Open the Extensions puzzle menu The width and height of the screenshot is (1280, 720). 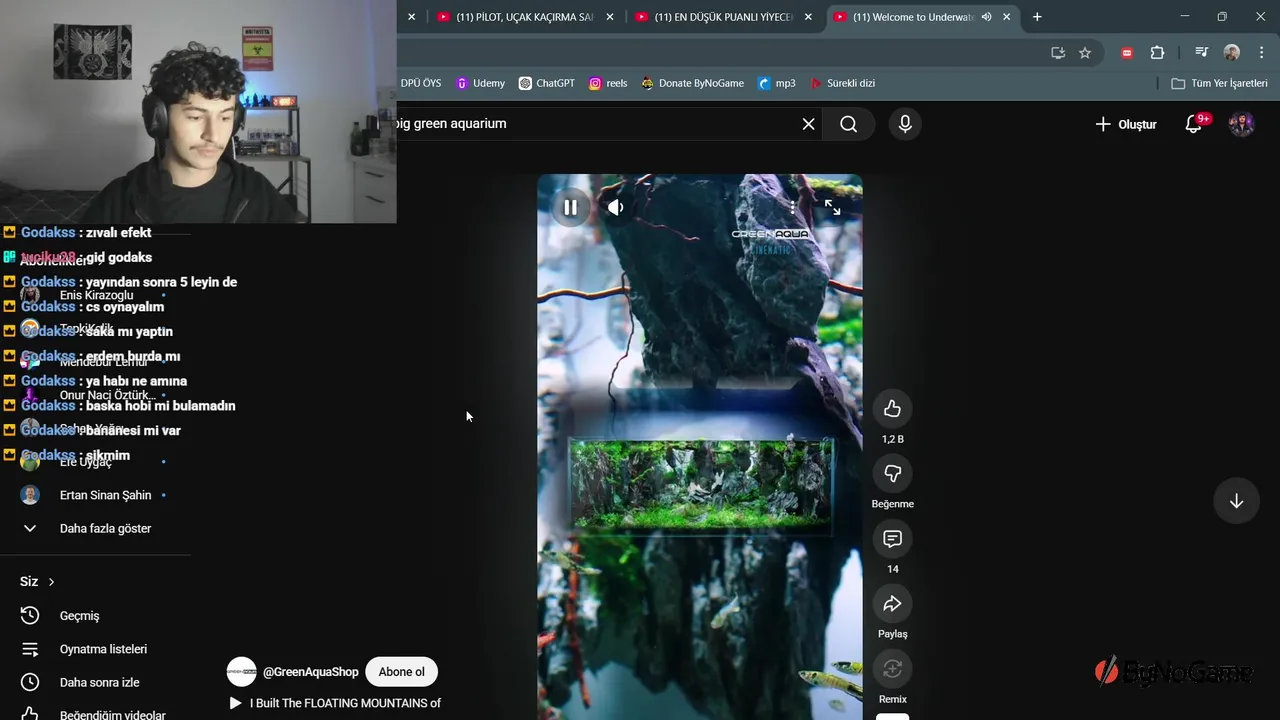tap(1157, 53)
